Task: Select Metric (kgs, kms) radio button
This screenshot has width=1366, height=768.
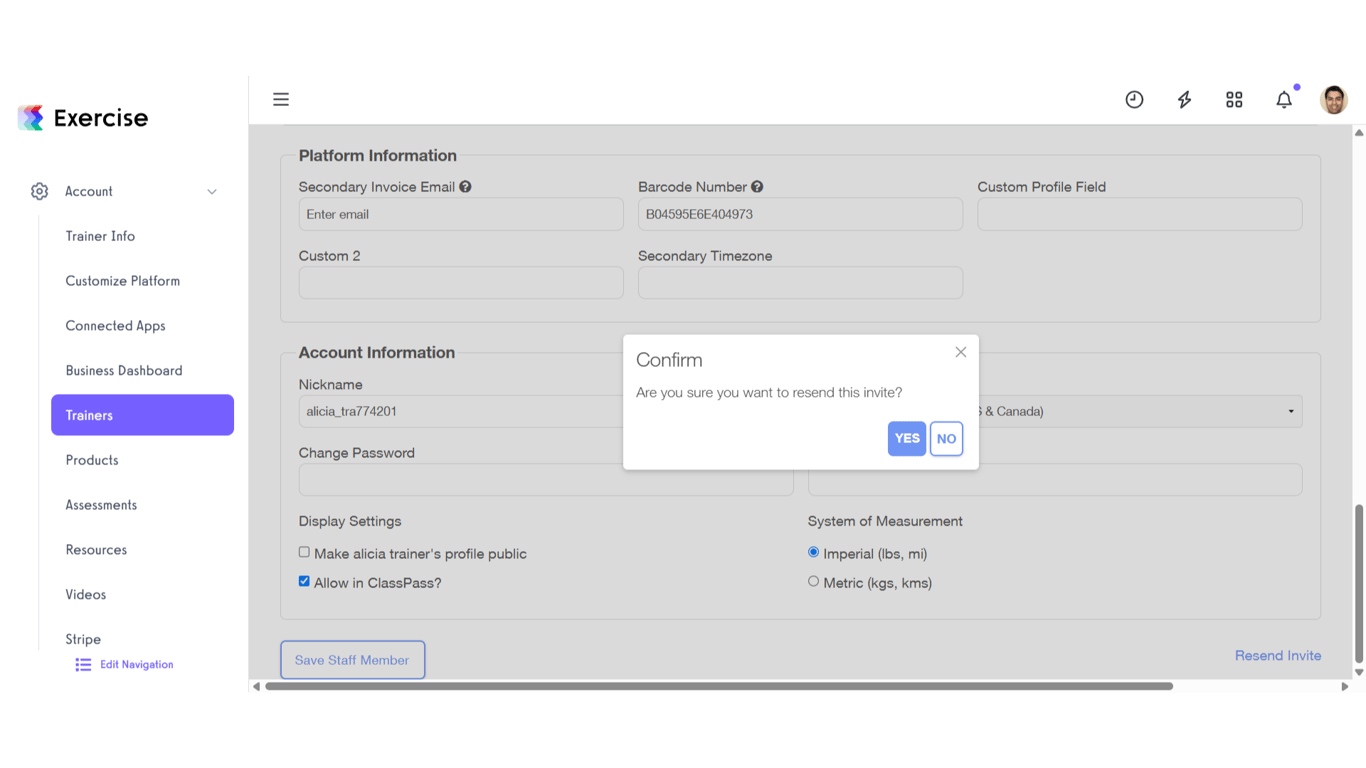Action: click(813, 581)
